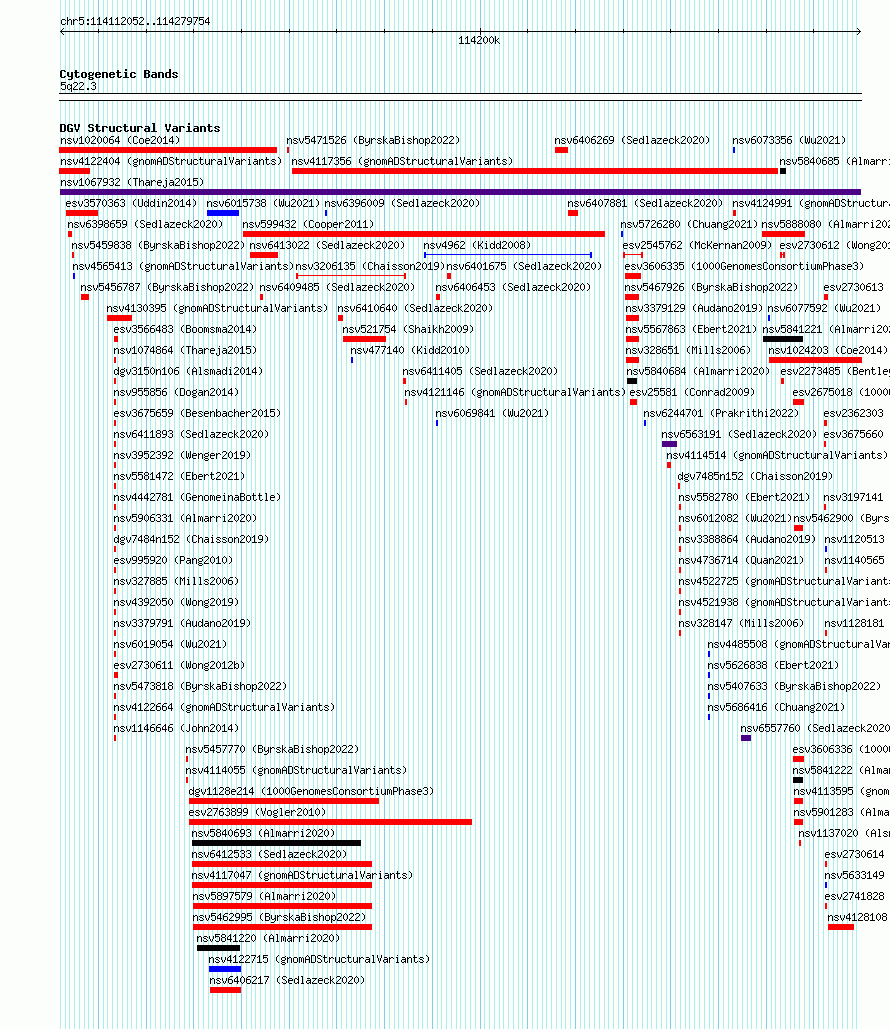Select the red bar of nsv599432
This screenshot has height=1029, width=890.
point(424,234)
